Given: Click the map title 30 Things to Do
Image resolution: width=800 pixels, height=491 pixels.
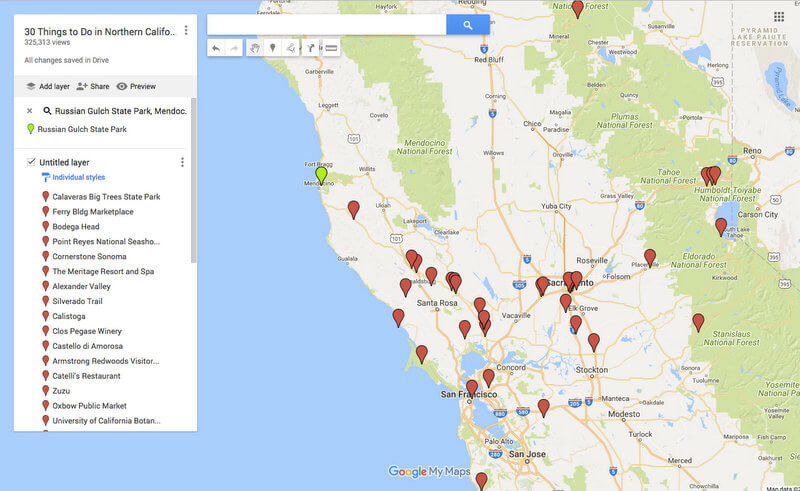Looking at the screenshot, I should tap(99, 32).
